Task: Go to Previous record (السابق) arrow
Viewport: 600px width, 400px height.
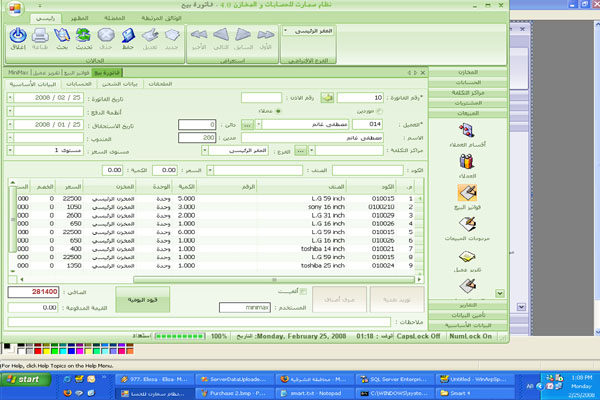Action: point(243,35)
